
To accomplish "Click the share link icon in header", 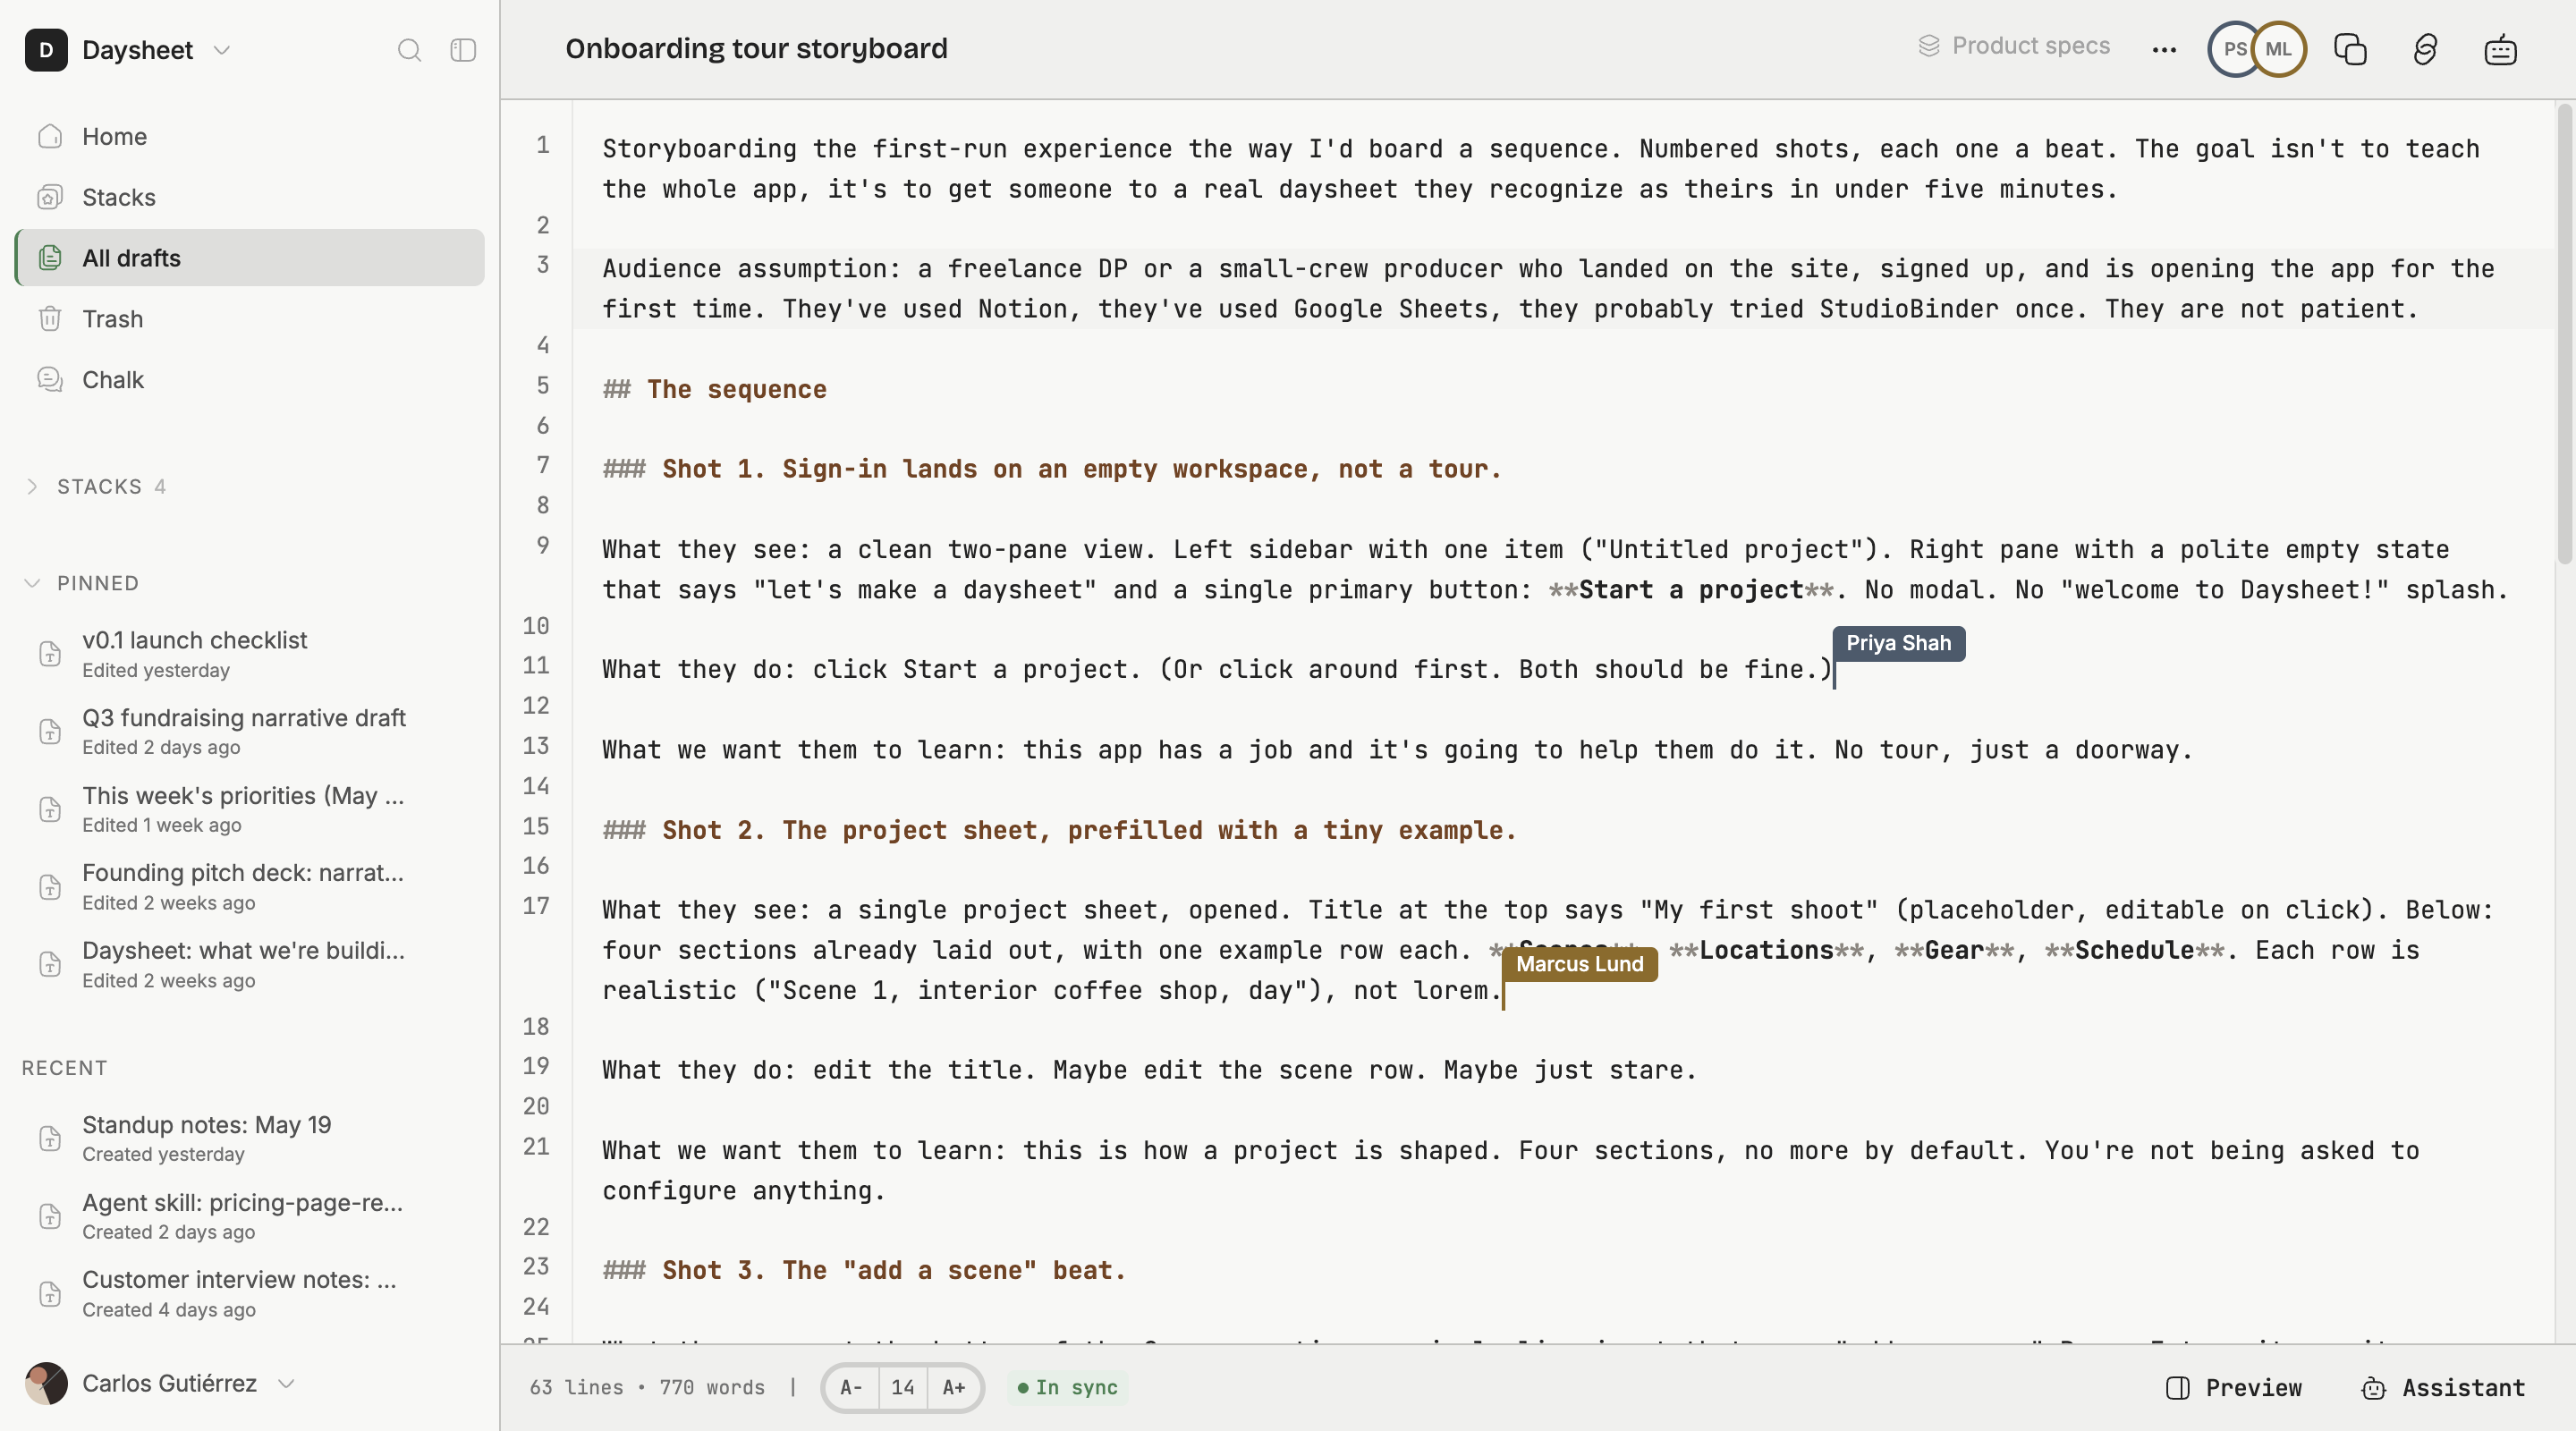I will click(x=2425, y=50).
